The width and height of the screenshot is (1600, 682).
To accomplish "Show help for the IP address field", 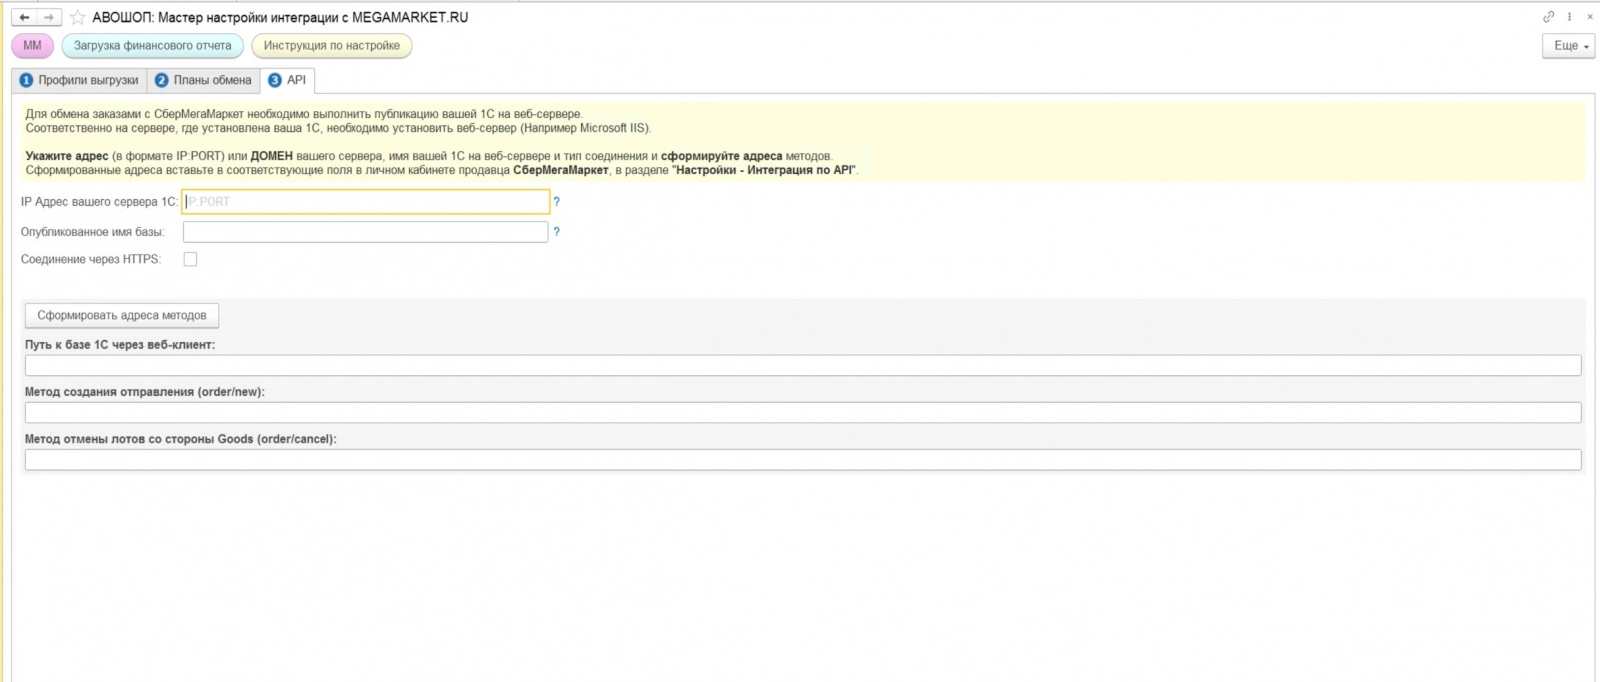I will pyautogui.click(x=557, y=202).
